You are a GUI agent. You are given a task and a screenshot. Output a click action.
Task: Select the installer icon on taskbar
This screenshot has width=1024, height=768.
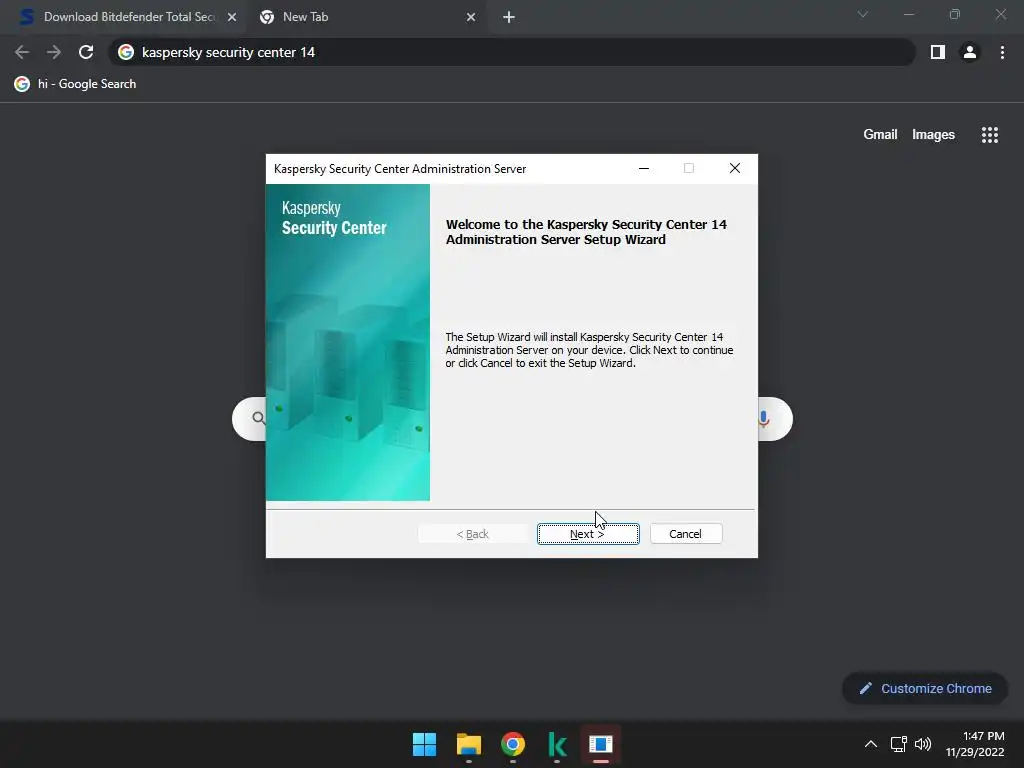click(x=601, y=744)
